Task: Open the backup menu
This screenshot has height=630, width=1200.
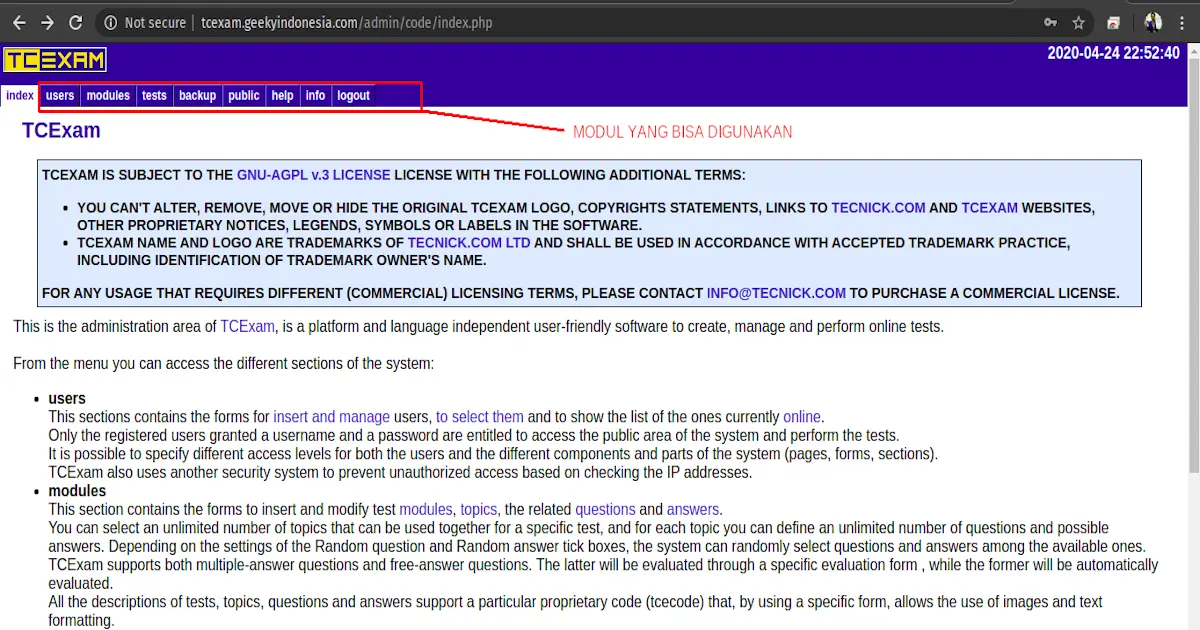Action: tap(197, 96)
